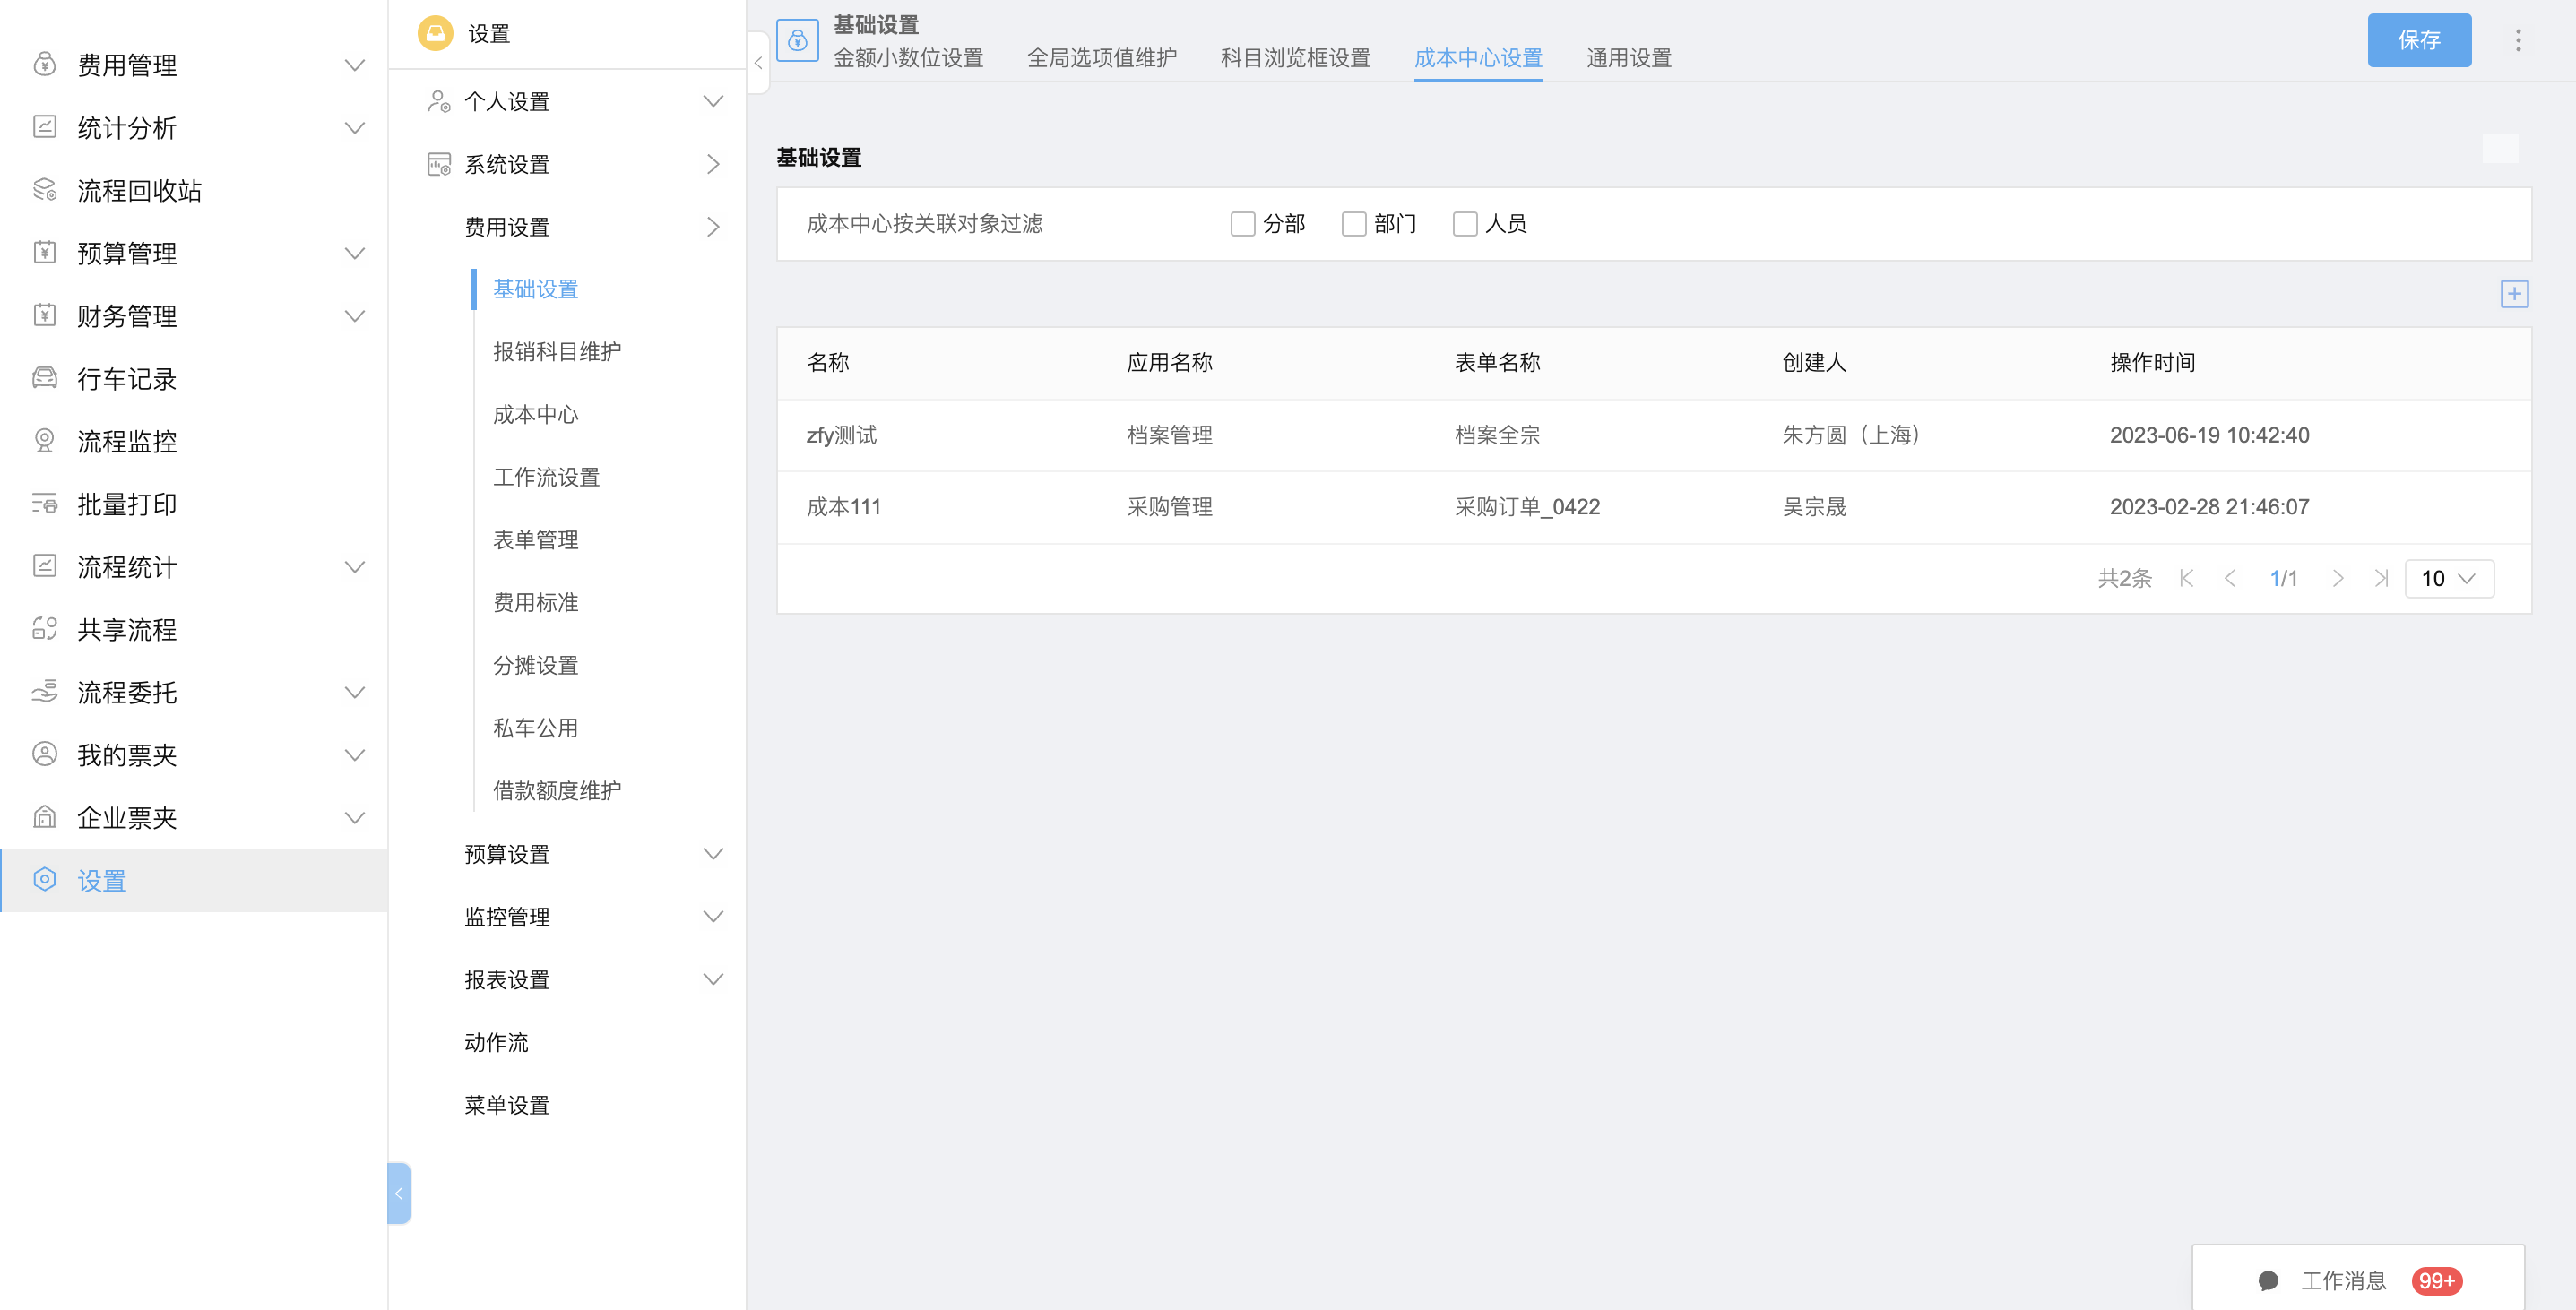Viewport: 2576px width, 1310px height.
Task: Select the 成本111 table row
Action: (x=1653, y=507)
